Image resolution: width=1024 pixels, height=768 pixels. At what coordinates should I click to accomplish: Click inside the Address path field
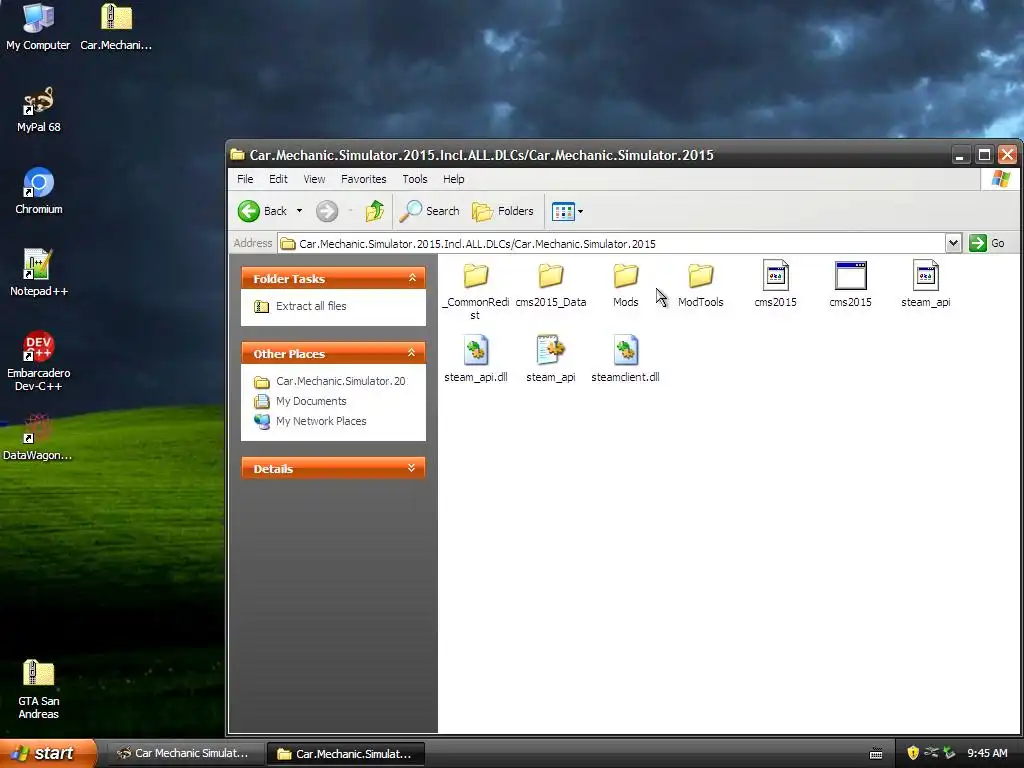(611, 243)
